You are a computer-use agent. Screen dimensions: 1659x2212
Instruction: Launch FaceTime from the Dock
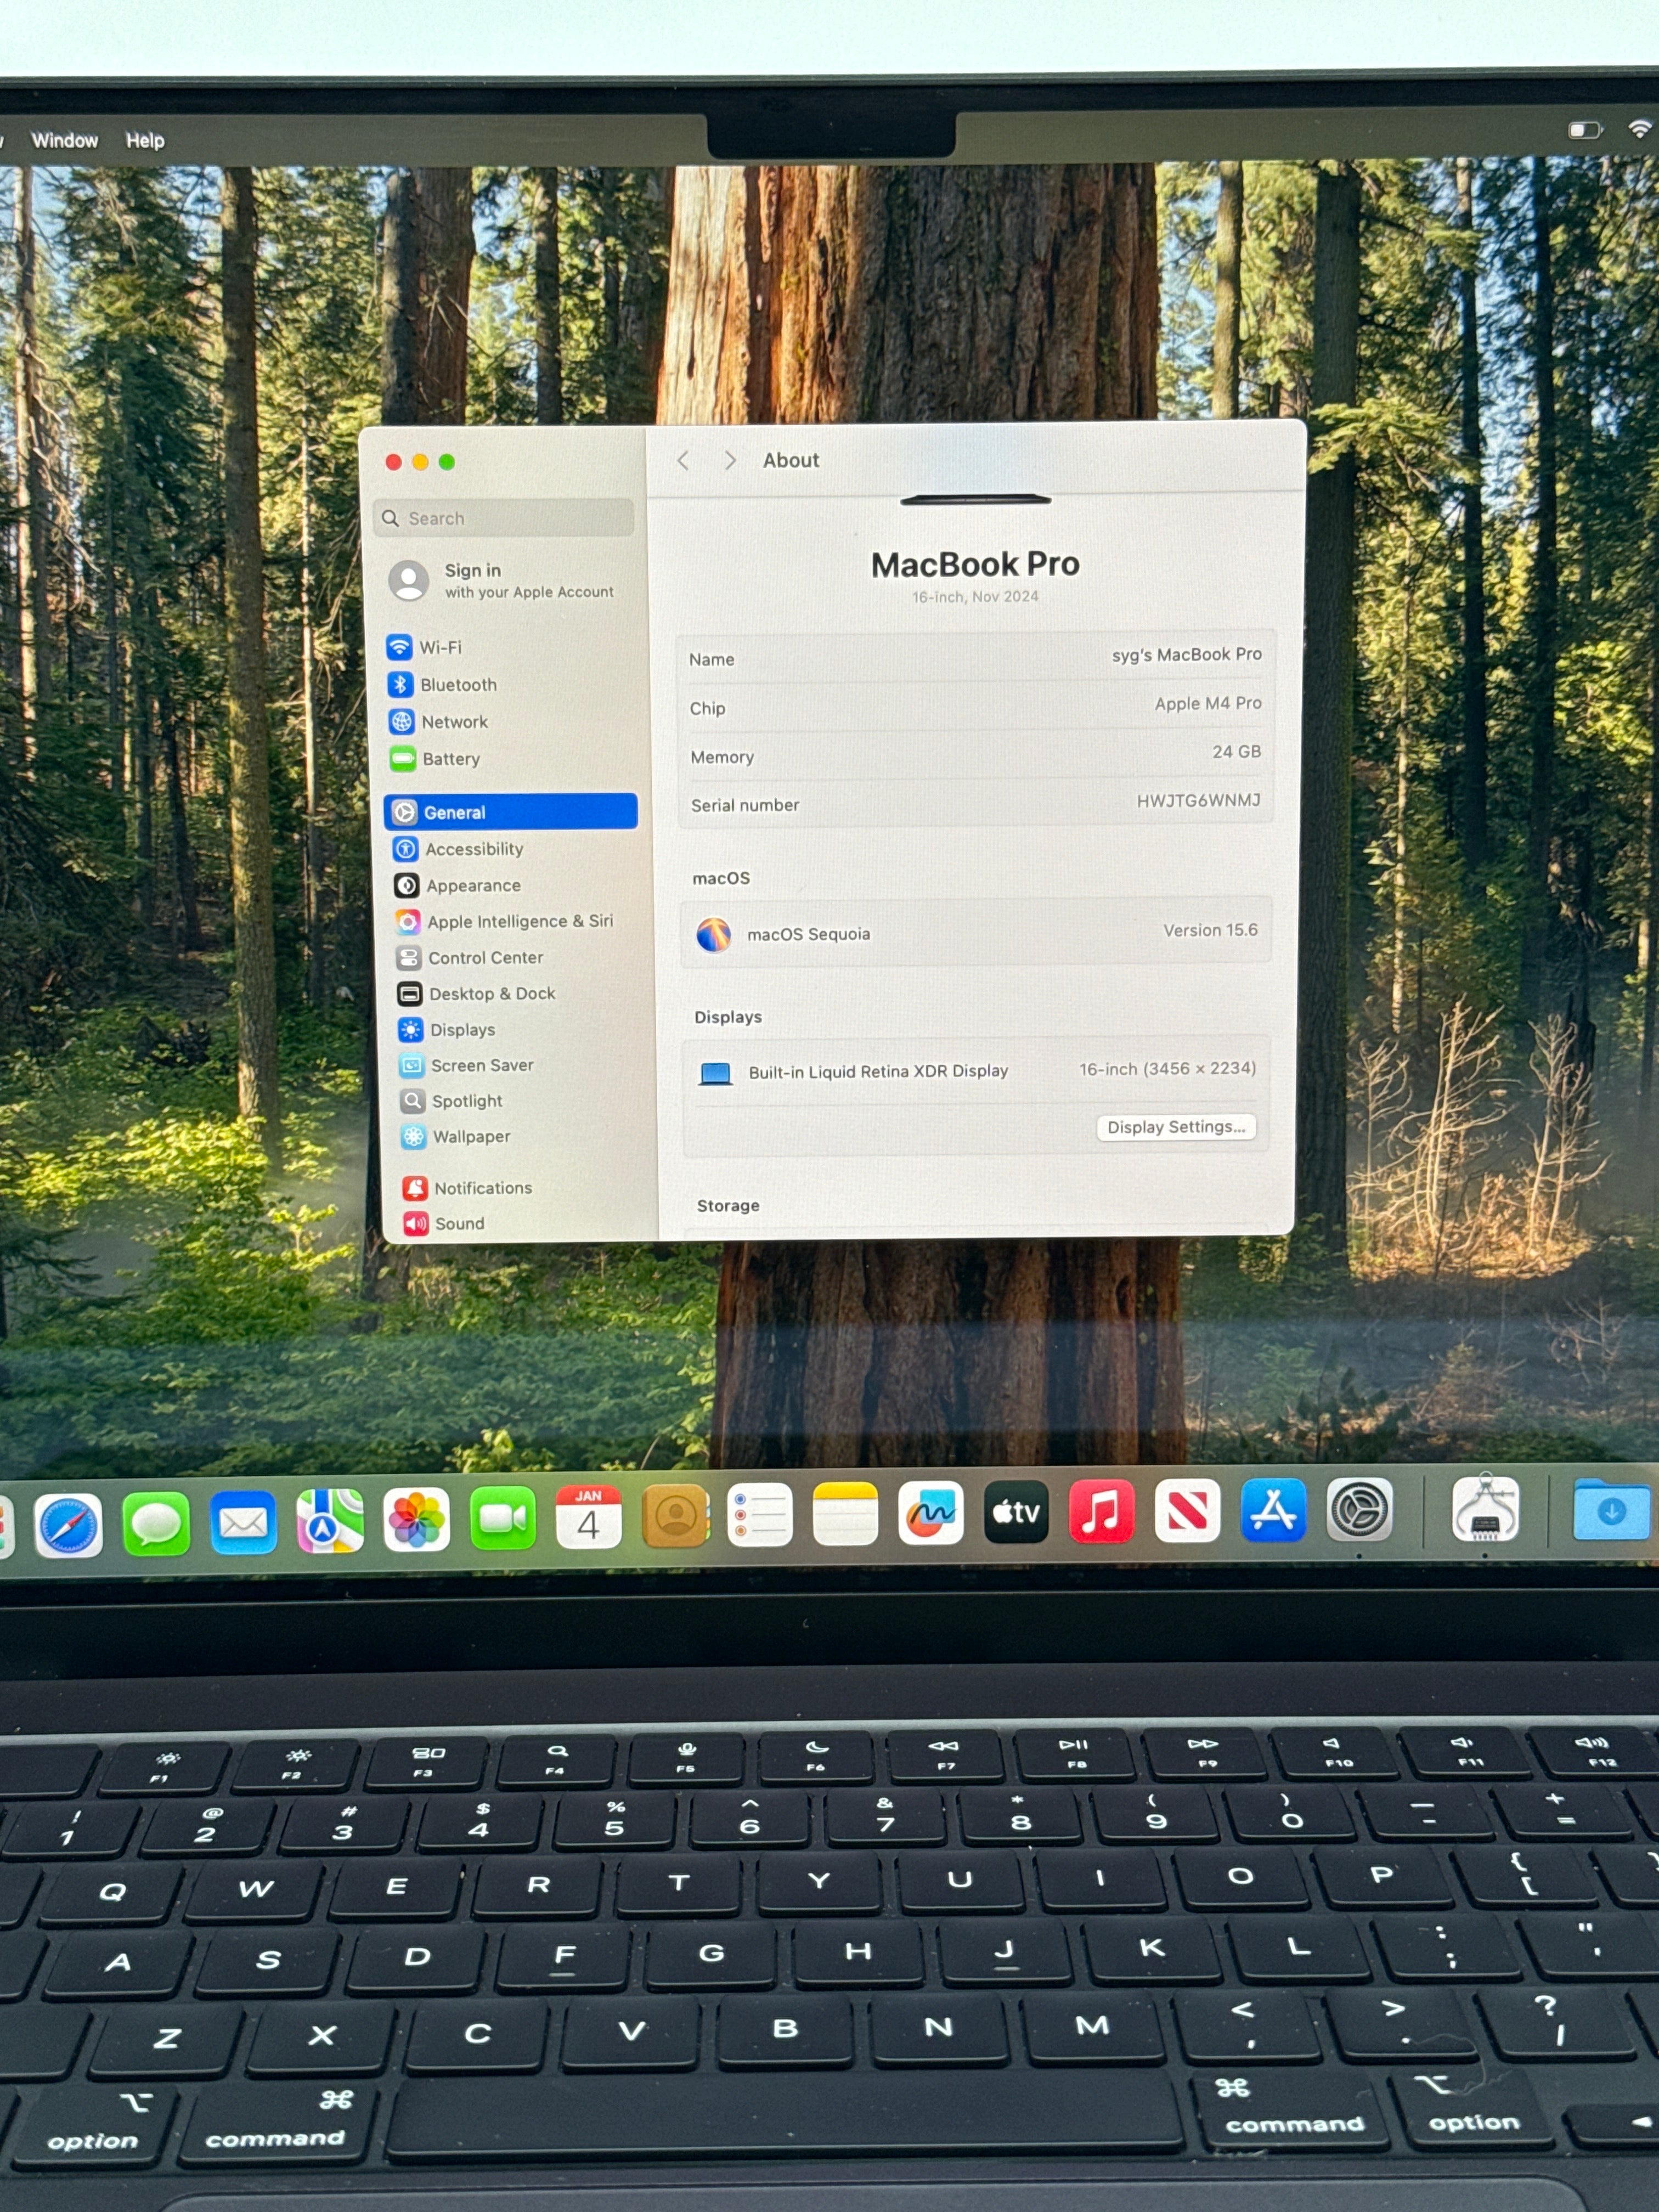pyautogui.click(x=502, y=1518)
